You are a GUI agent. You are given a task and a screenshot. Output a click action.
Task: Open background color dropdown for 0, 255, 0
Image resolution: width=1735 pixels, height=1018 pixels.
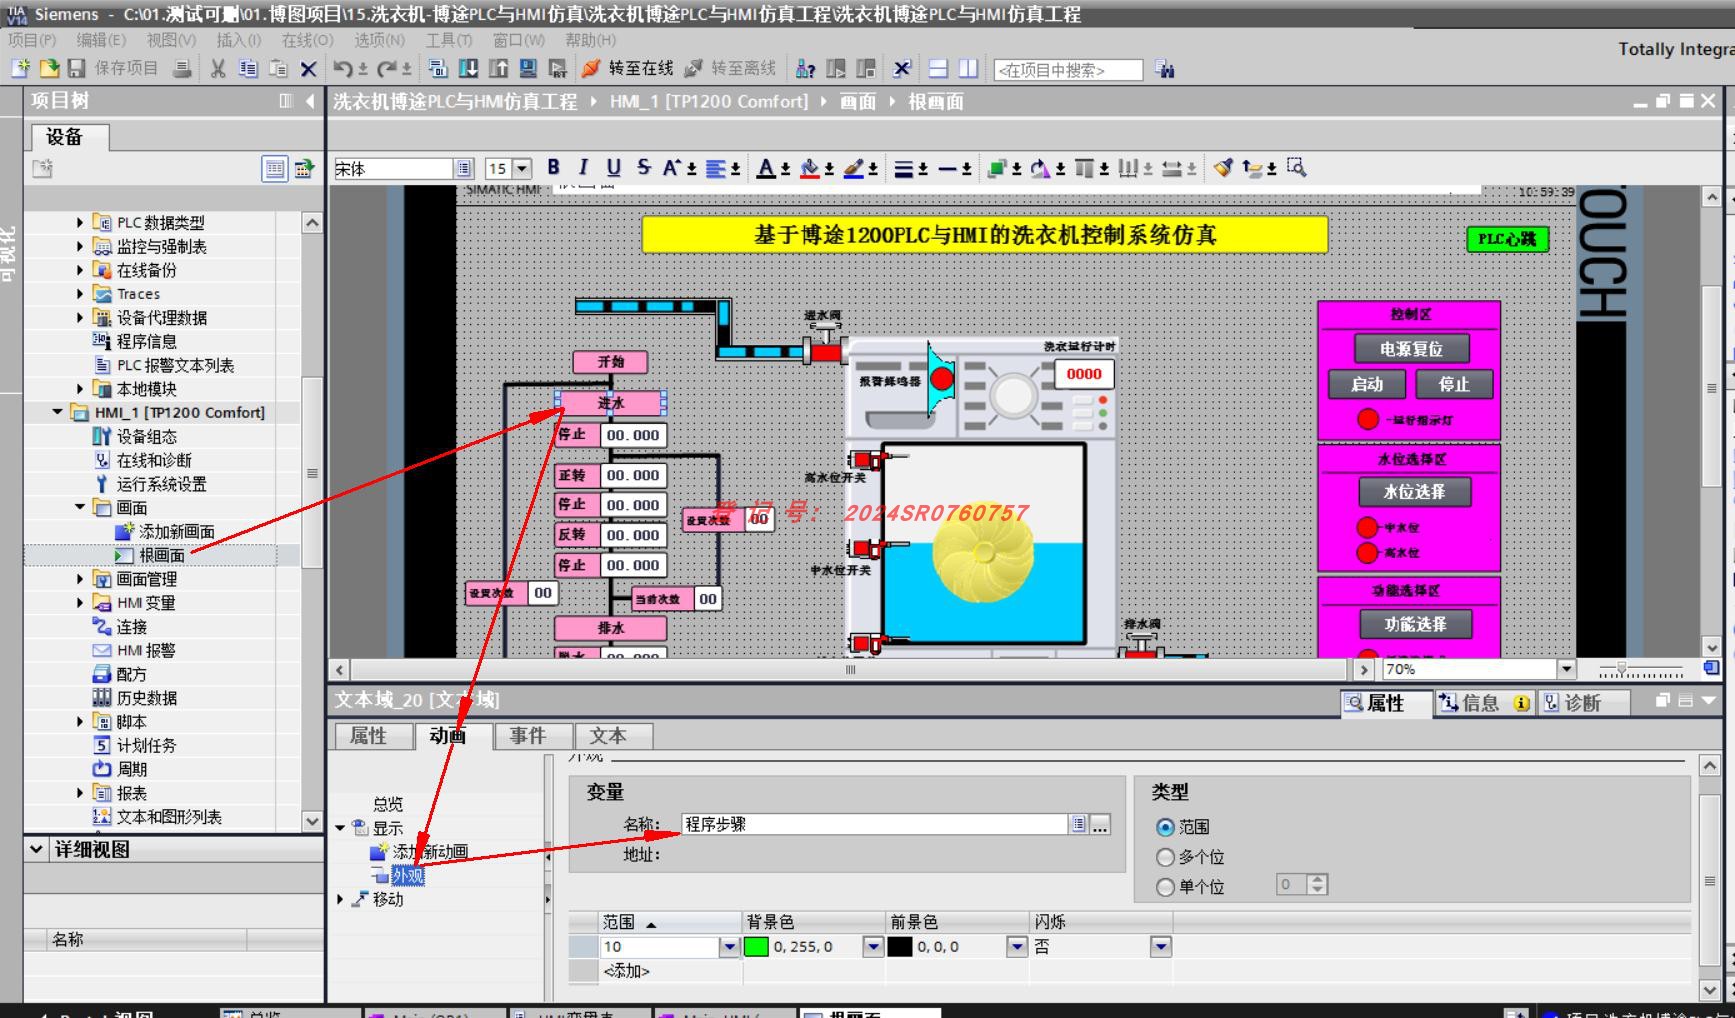pyautogui.click(x=873, y=946)
